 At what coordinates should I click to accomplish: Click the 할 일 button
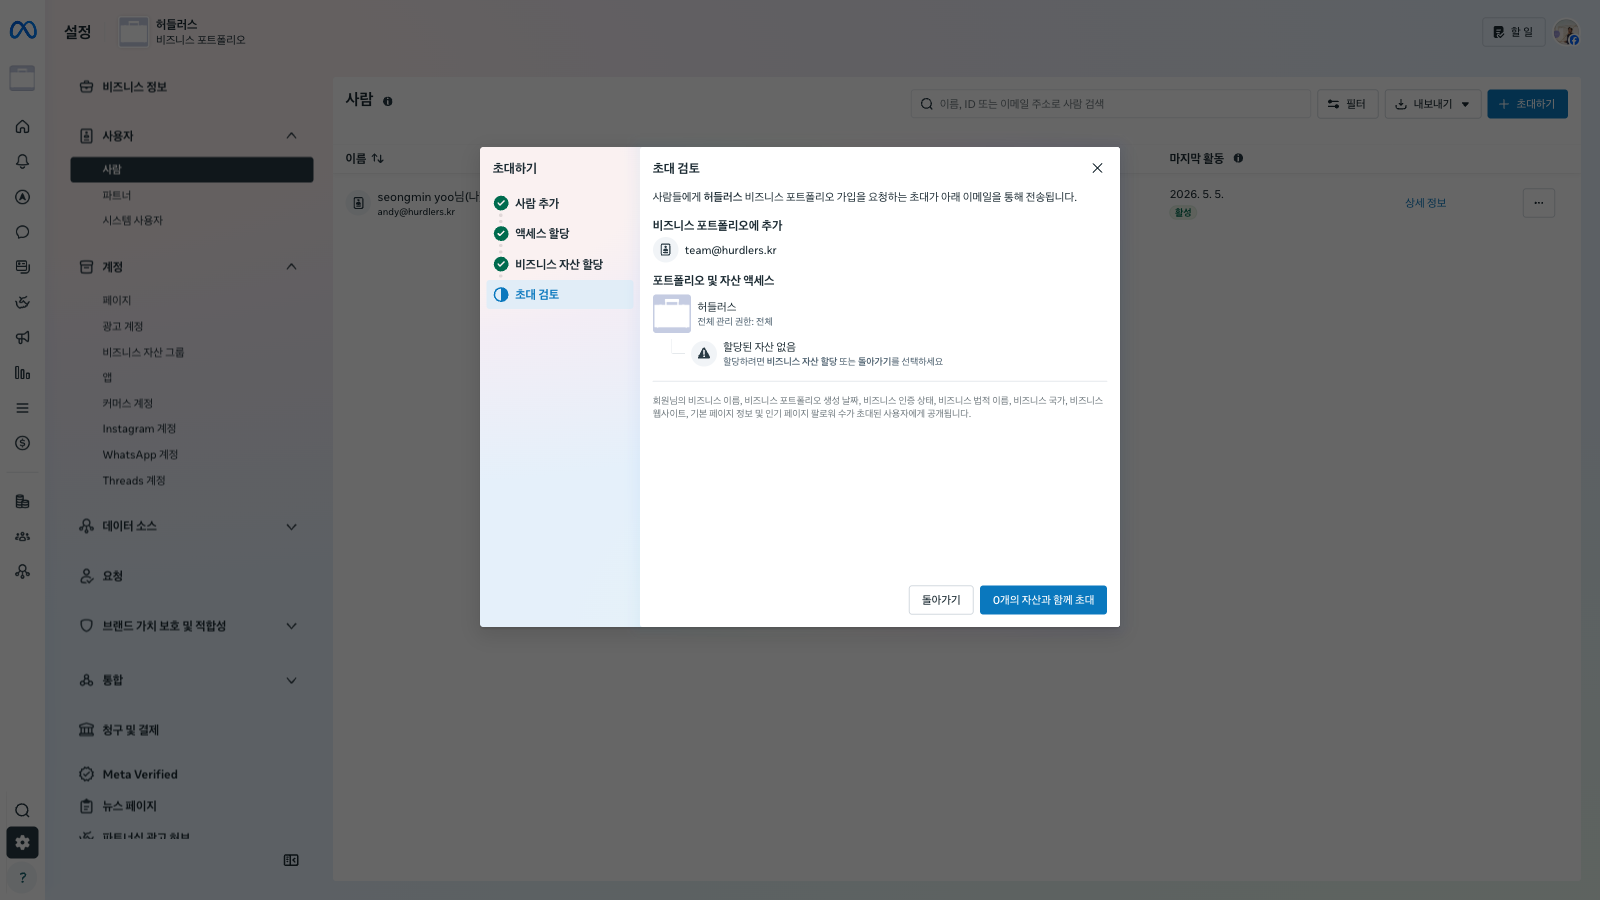point(1513,32)
